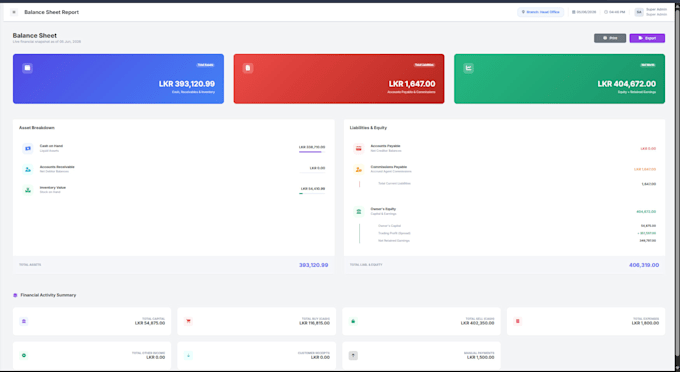
Task: Click the Manual Payments up-arrow icon
Action: pos(353,355)
